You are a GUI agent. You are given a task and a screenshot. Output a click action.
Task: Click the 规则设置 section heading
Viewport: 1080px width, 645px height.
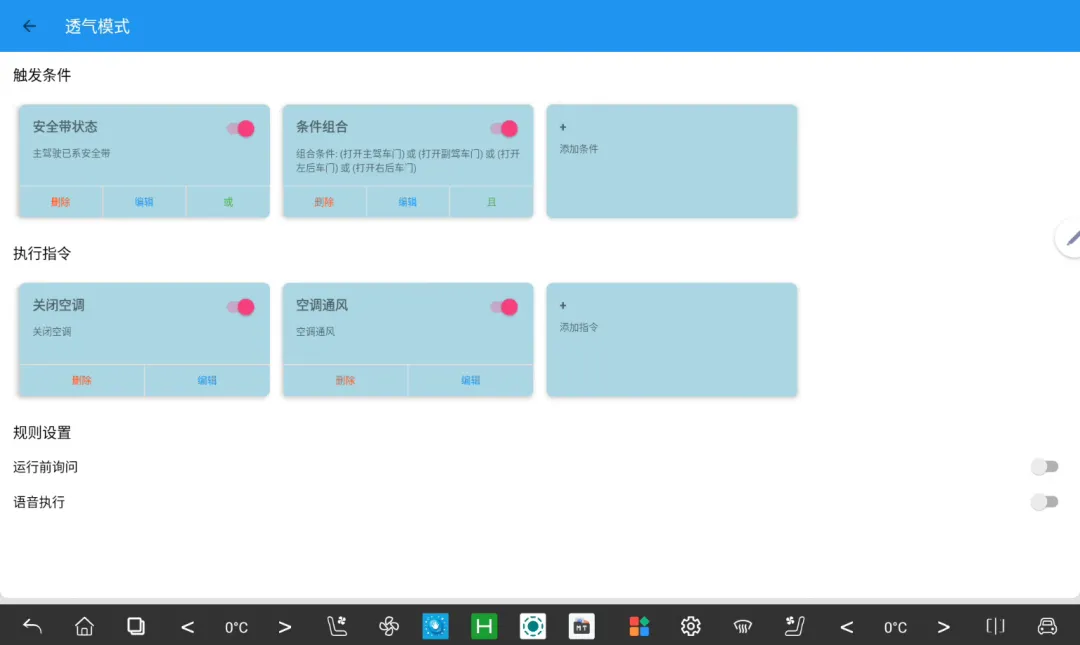click(x=42, y=433)
